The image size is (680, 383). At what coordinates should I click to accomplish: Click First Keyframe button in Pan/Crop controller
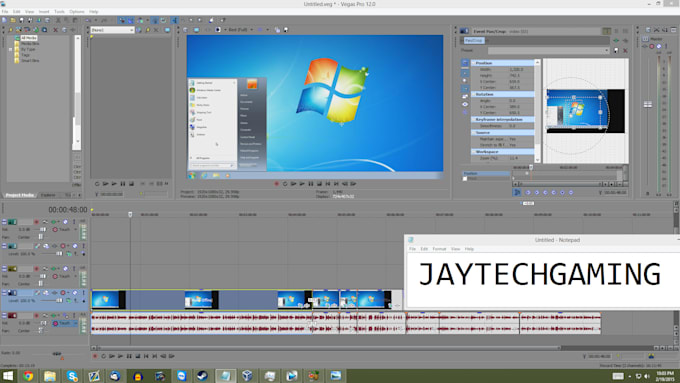[x=528, y=193]
